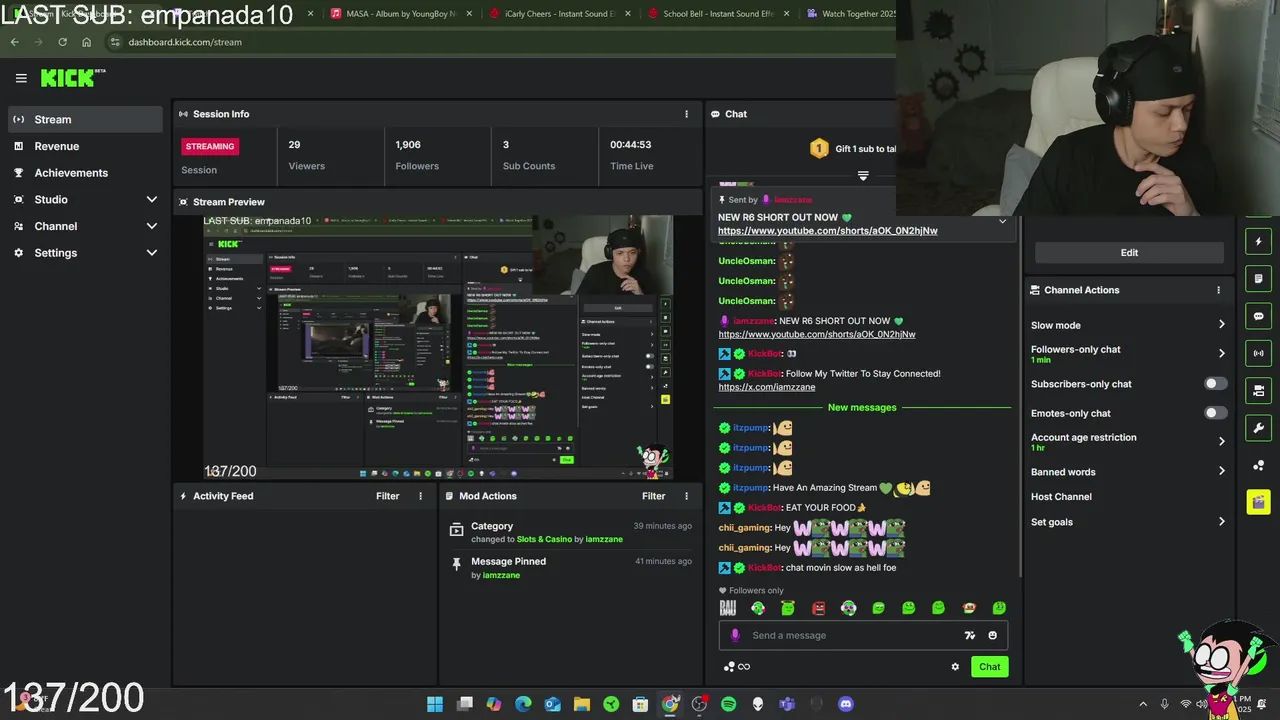1280x720 pixels.
Task: Click Slots & Casino category link
Action: [x=544, y=539]
